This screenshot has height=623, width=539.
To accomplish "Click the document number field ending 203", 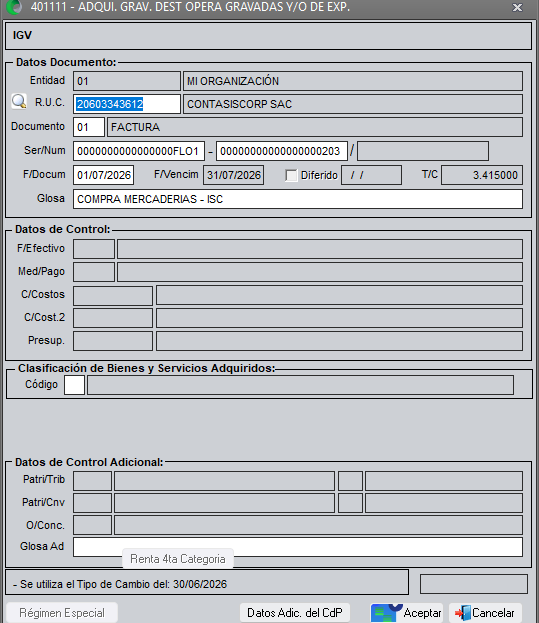I will [282, 151].
